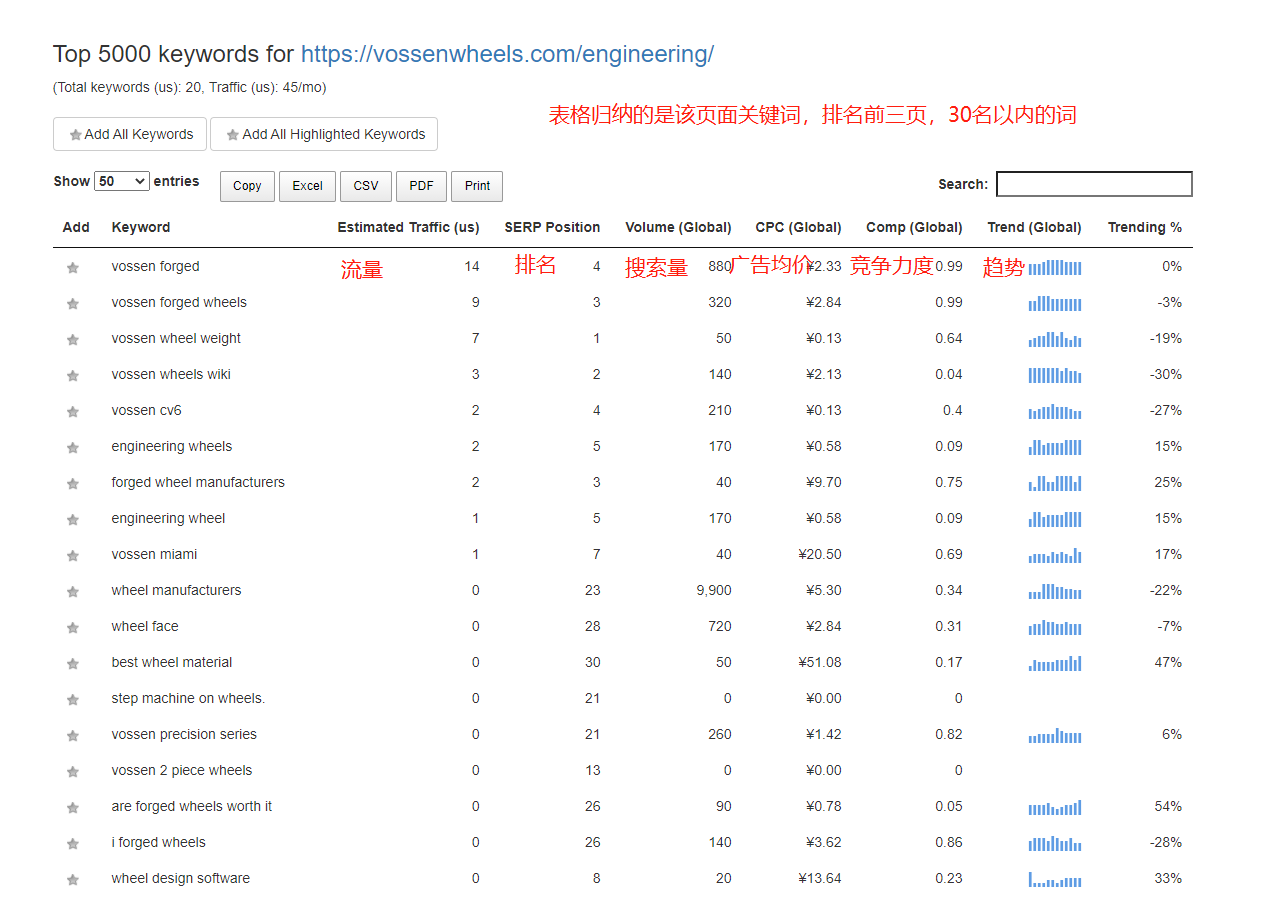
Task: Export table as CSV
Action: tap(366, 186)
